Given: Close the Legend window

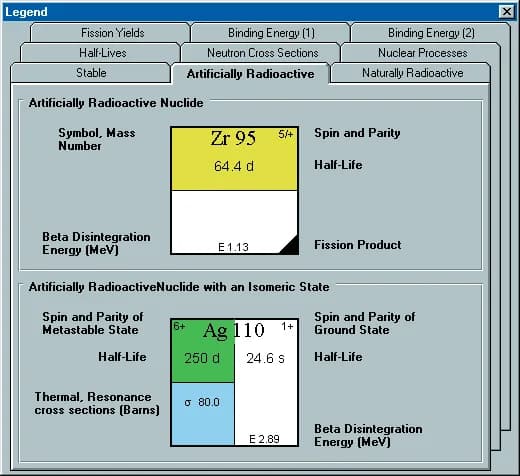Looking at the screenshot, I should pos(506,12).
